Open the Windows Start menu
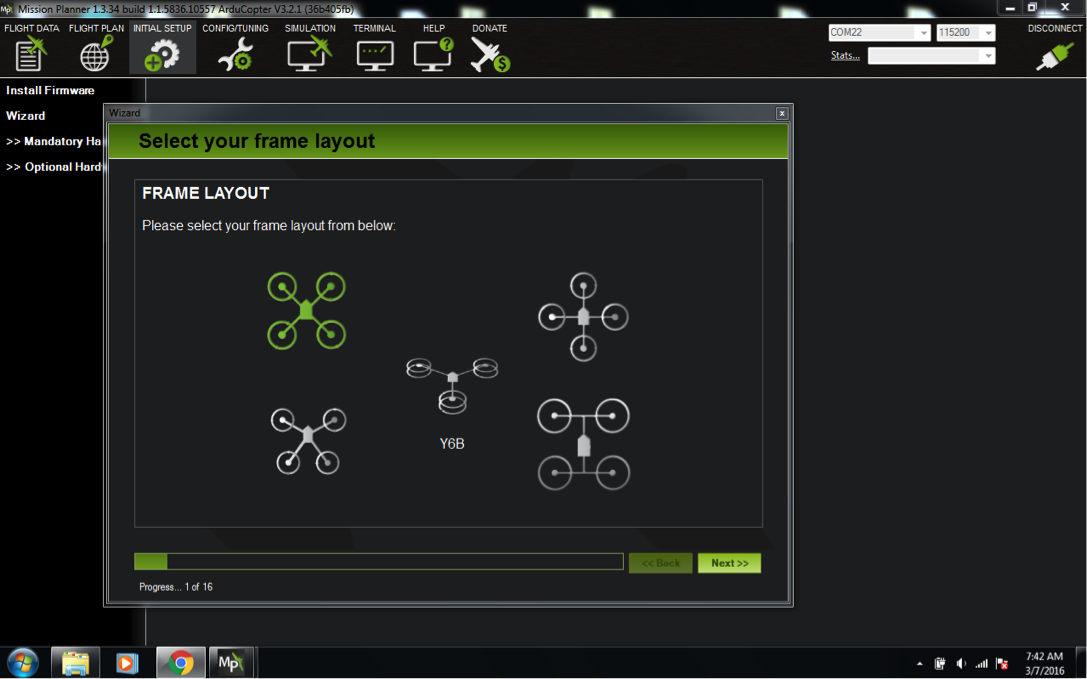Viewport: 1087px width, 679px height. pos(23,663)
